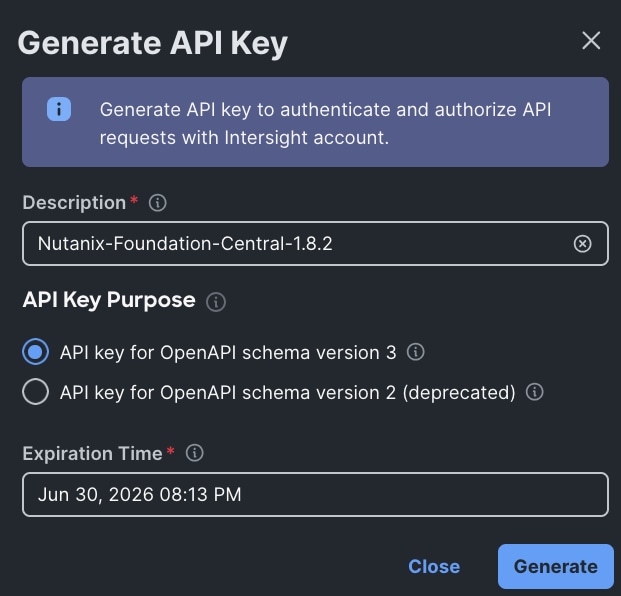Viewport: 621px width, 596px height.
Task: Open the Description field info tooltip icon
Action: point(158,203)
